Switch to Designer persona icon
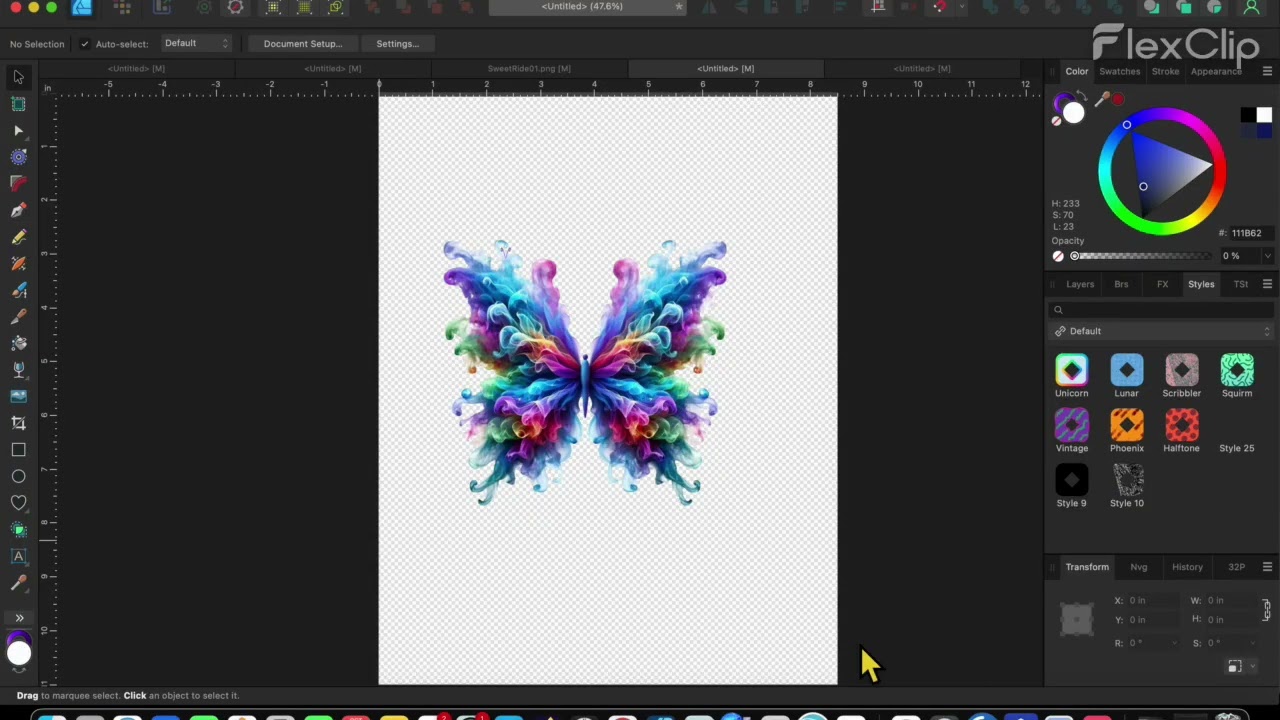Screen dimensions: 1280x720 point(82,7)
